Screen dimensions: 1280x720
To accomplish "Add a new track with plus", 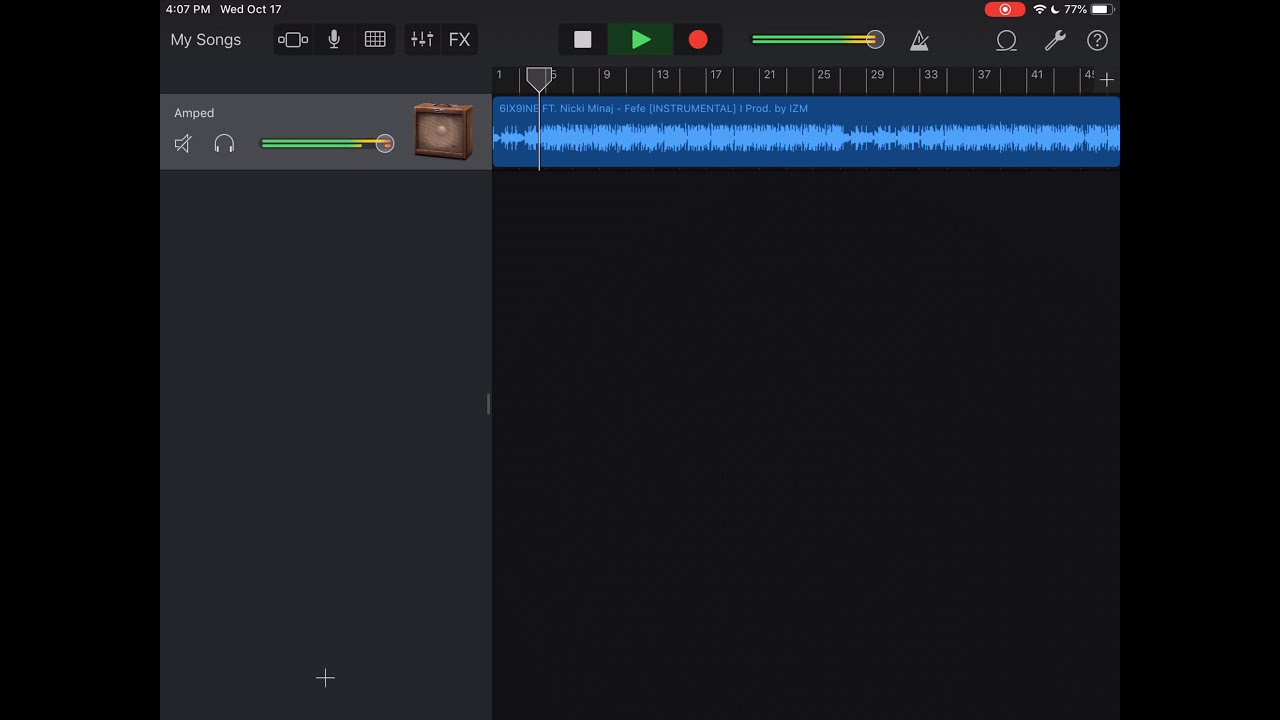I will (x=325, y=678).
